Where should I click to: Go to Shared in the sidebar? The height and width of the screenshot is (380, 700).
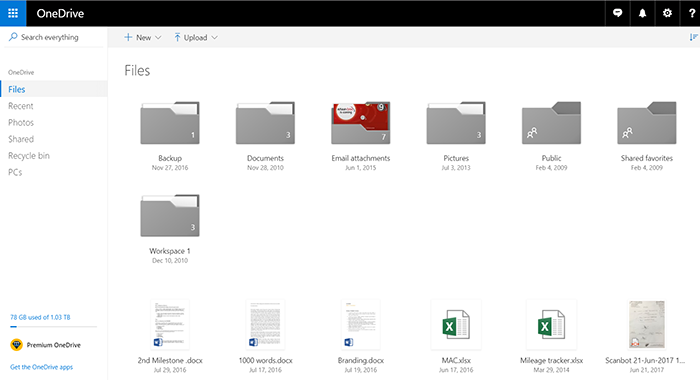21,139
